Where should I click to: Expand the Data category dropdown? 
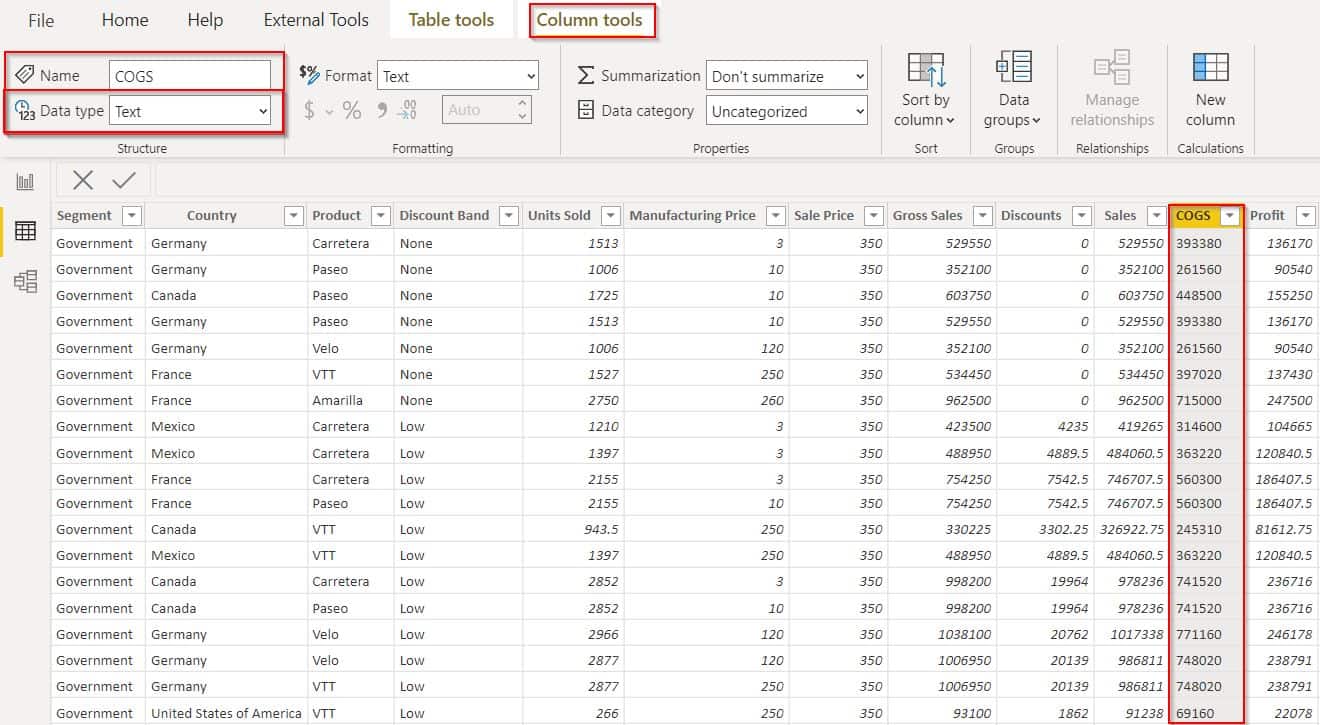[x=787, y=111]
